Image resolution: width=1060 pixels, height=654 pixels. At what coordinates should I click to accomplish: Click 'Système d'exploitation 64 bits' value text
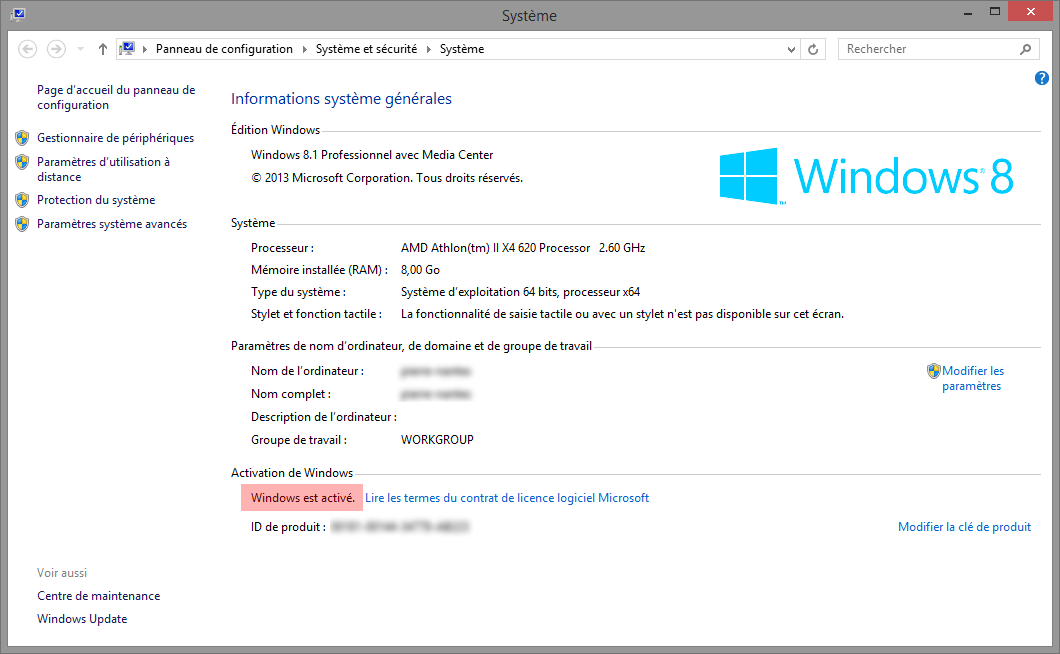[521, 292]
